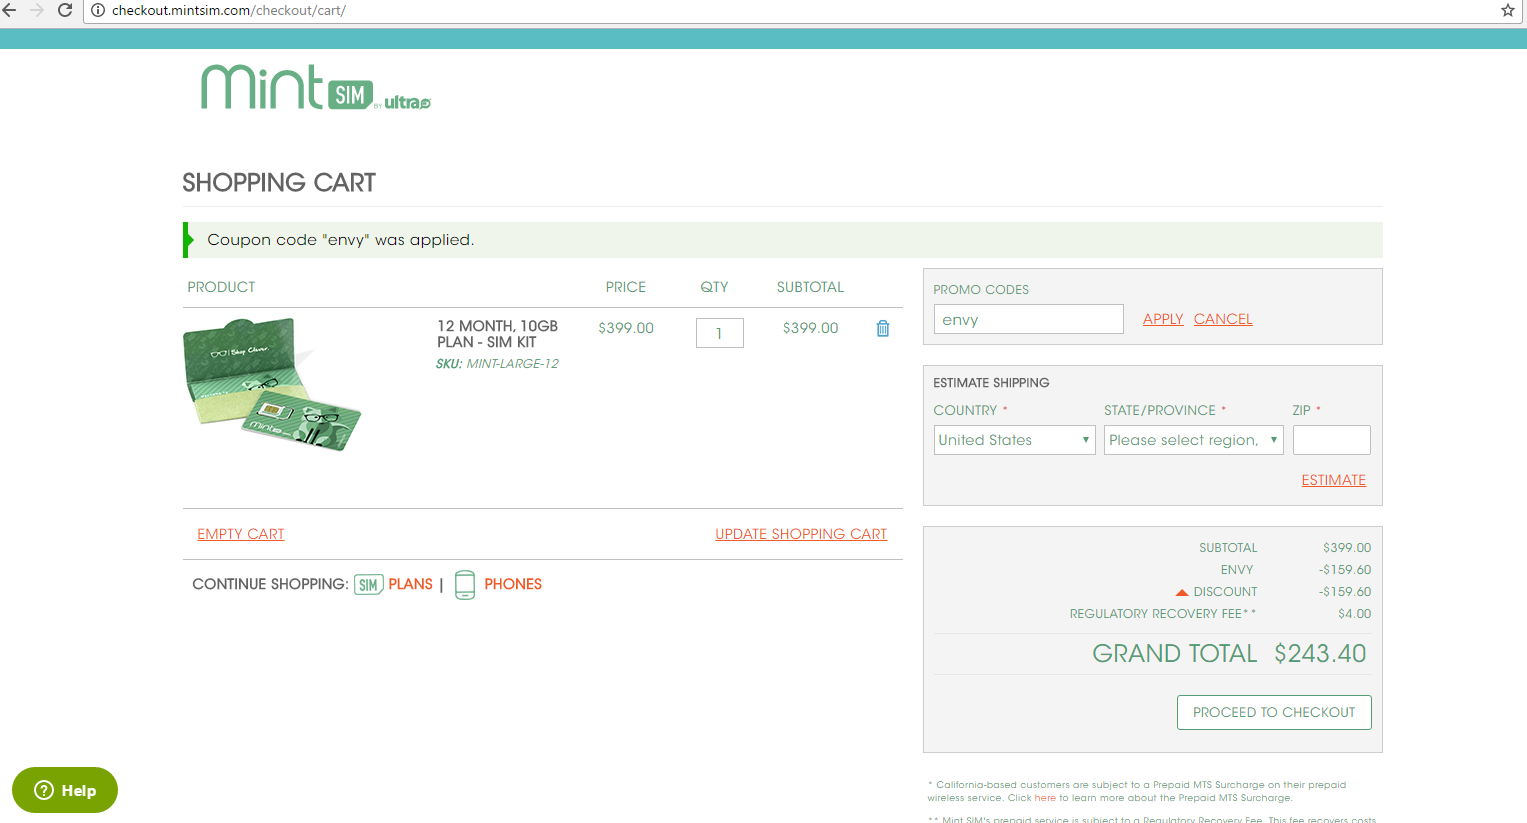Click the 12 Month, 10GB Plan product name
1527x823 pixels.
[497, 334]
